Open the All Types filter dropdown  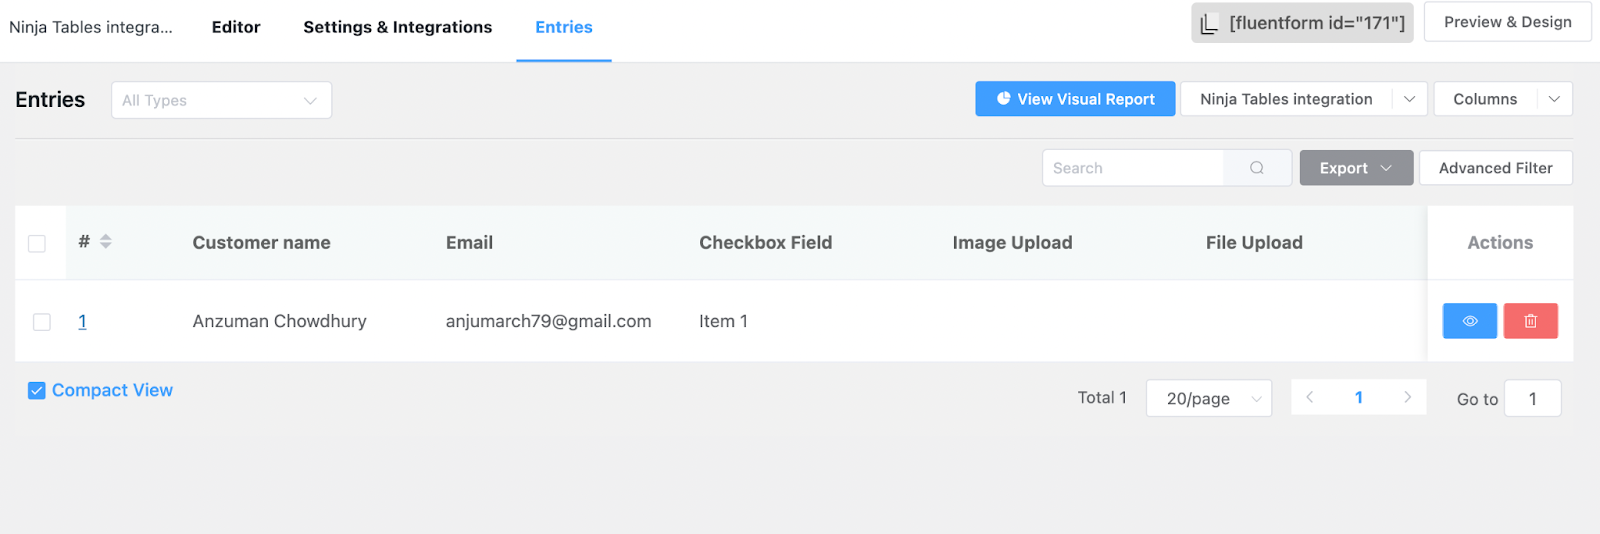pyautogui.click(x=221, y=100)
